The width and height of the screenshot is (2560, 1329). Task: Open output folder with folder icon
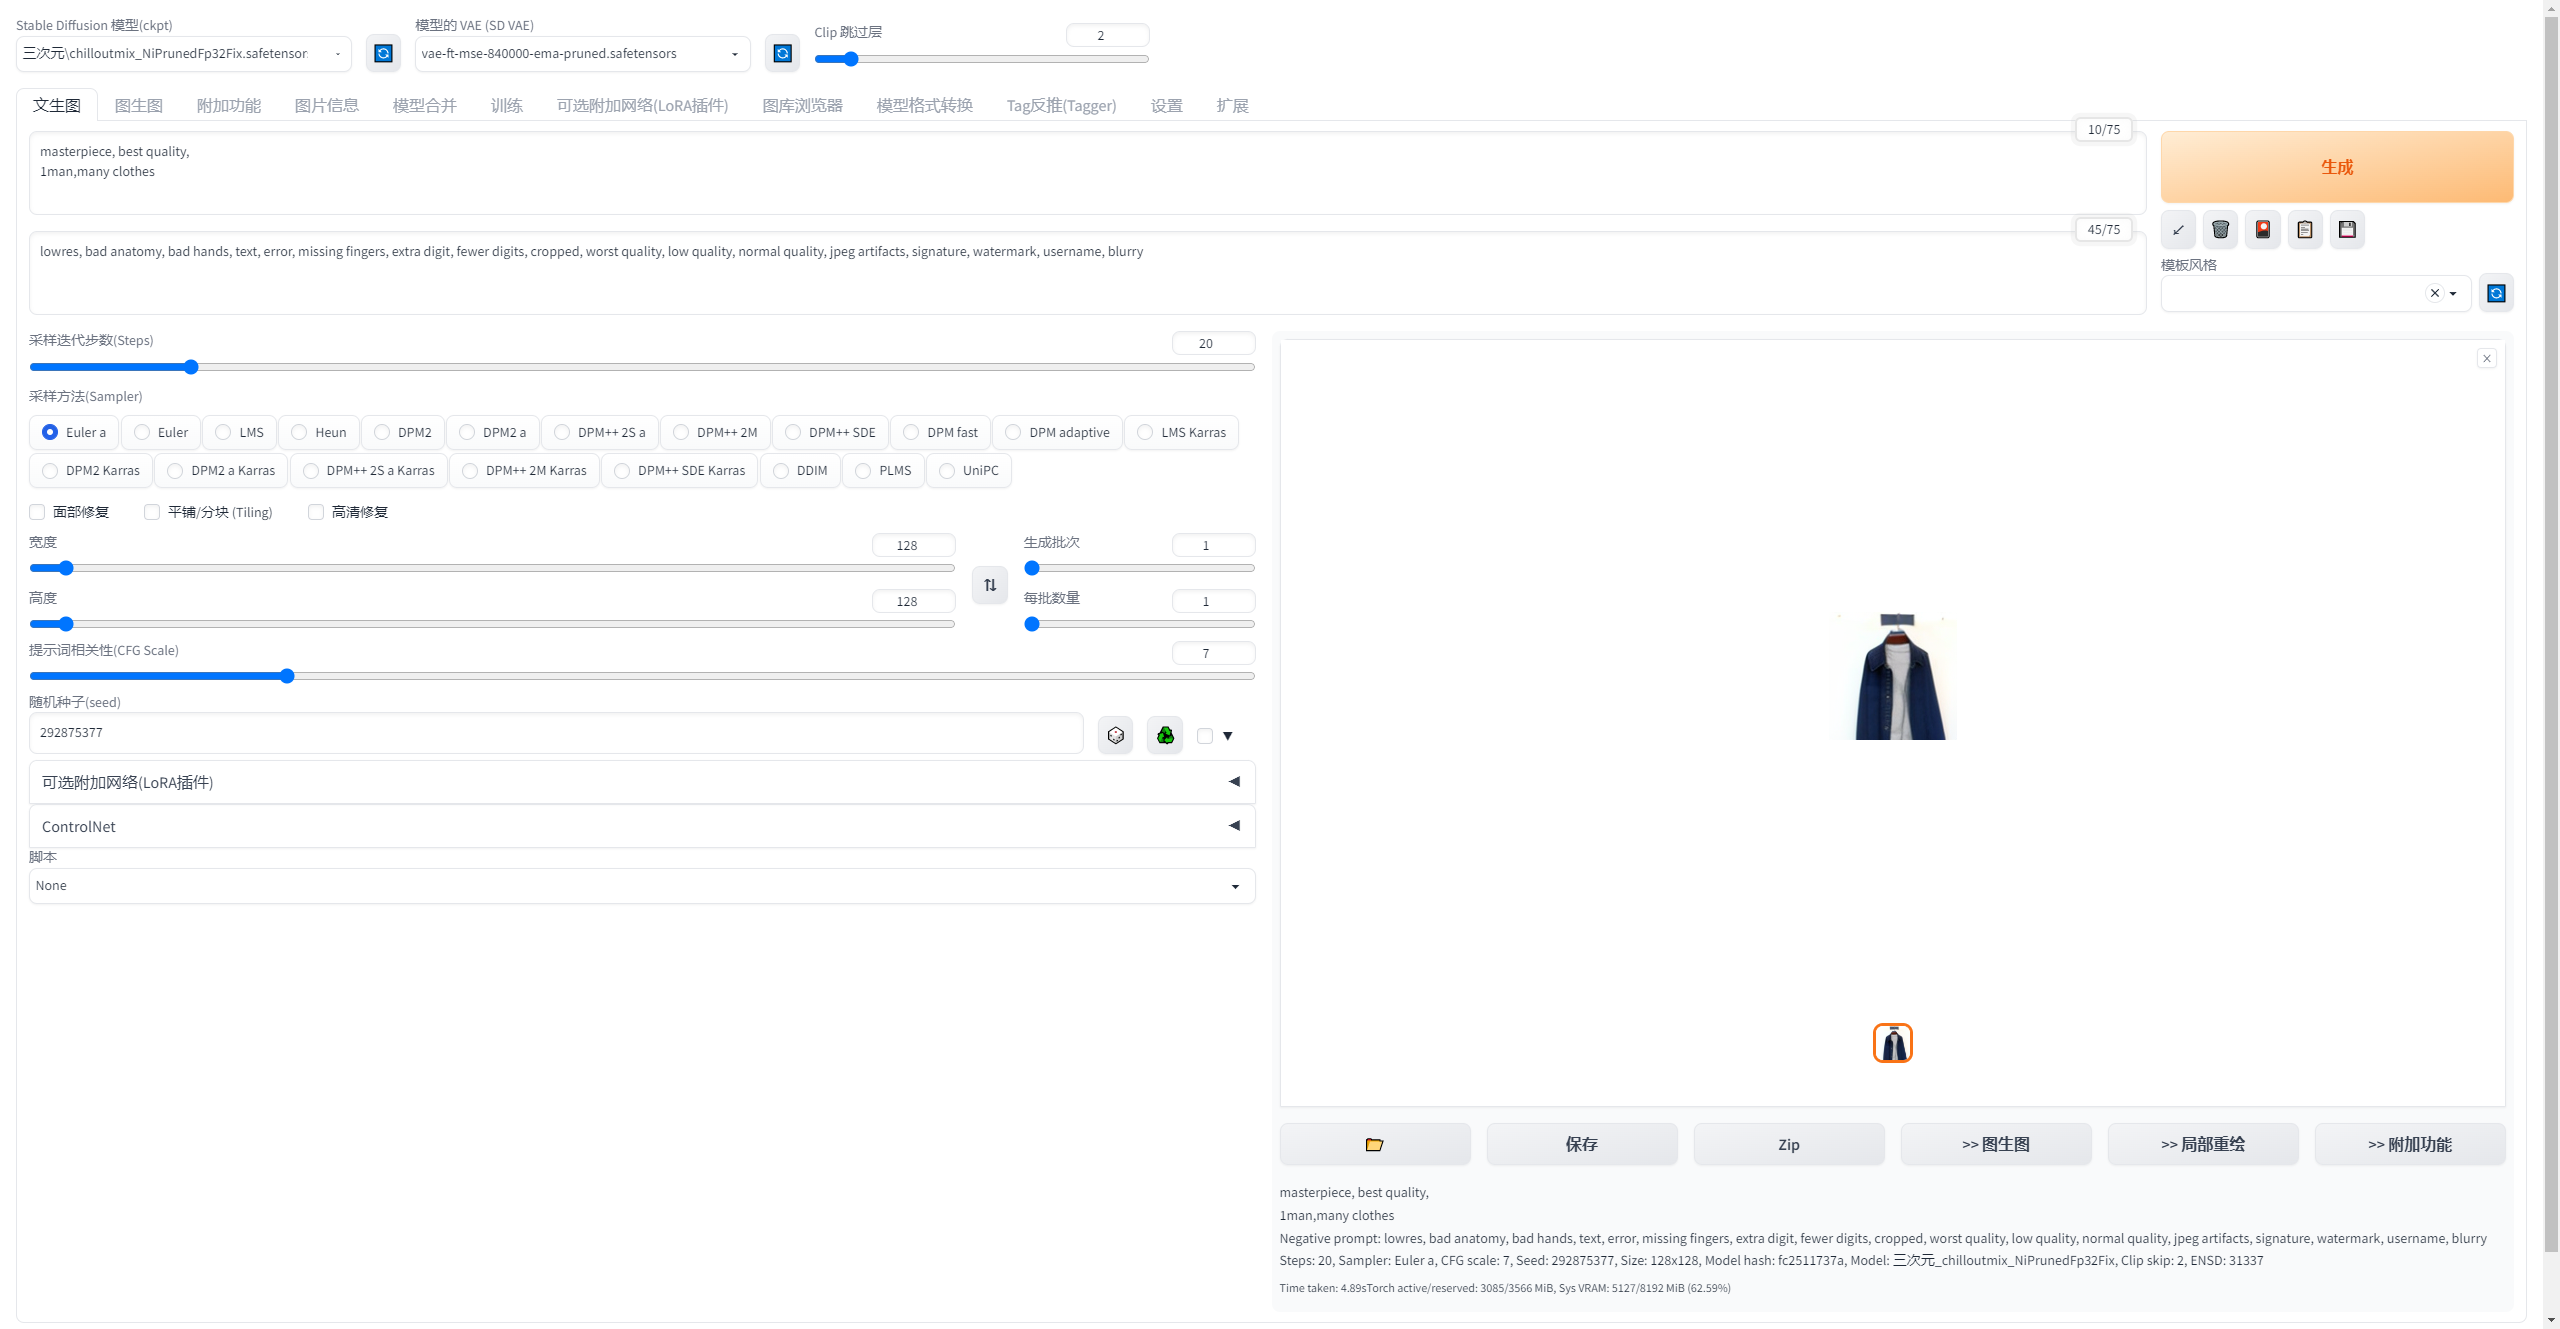[1374, 1144]
